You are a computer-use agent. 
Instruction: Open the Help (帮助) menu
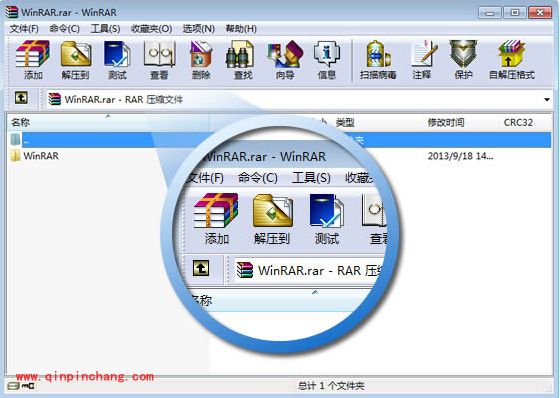pos(241,29)
